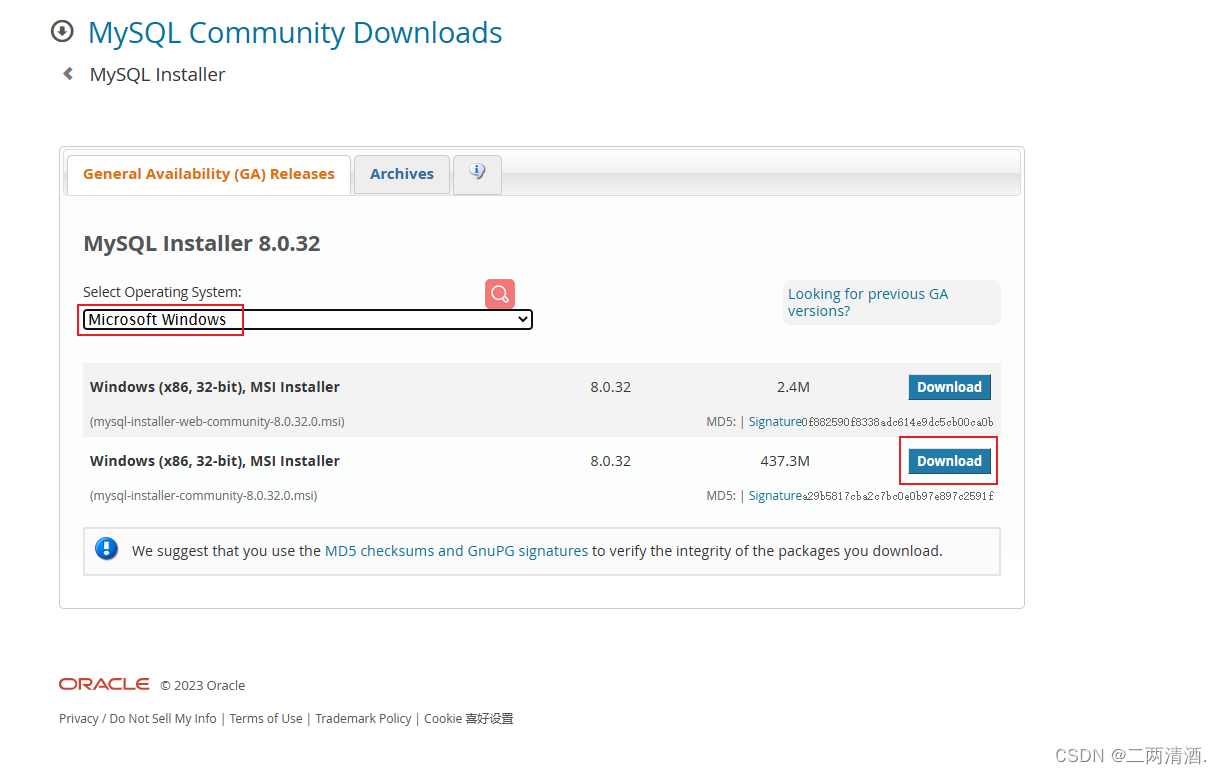
Task: Open MySQL Community Downloads title link
Action: coord(295,32)
